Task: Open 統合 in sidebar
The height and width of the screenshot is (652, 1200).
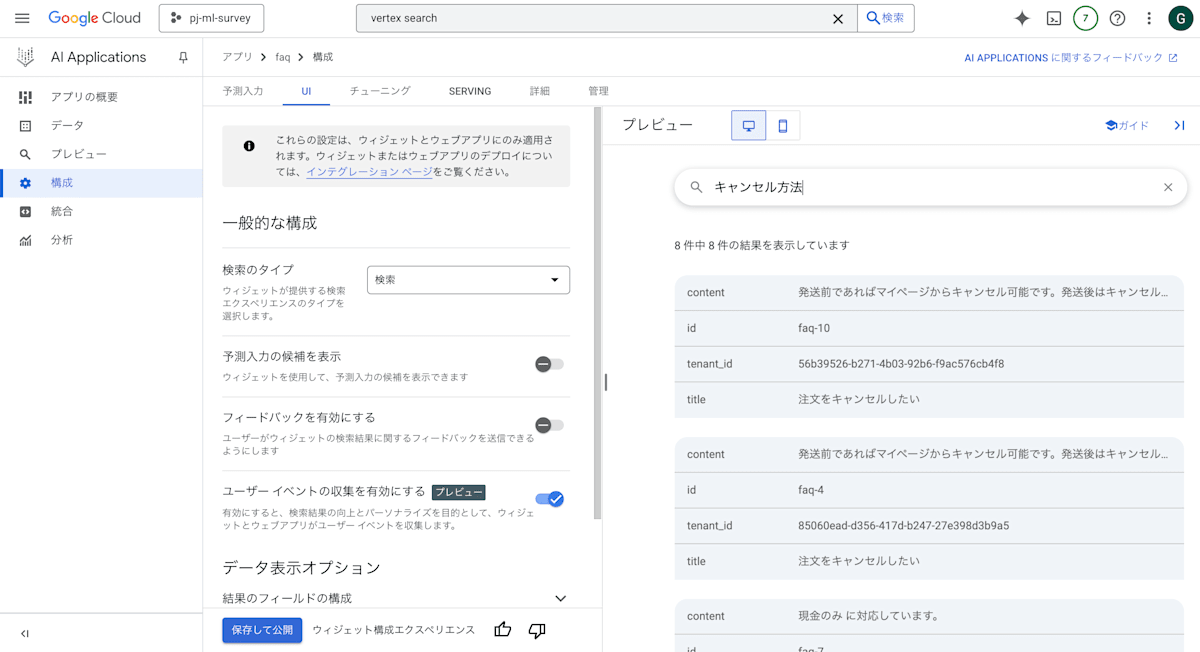Action: [101, 211]
